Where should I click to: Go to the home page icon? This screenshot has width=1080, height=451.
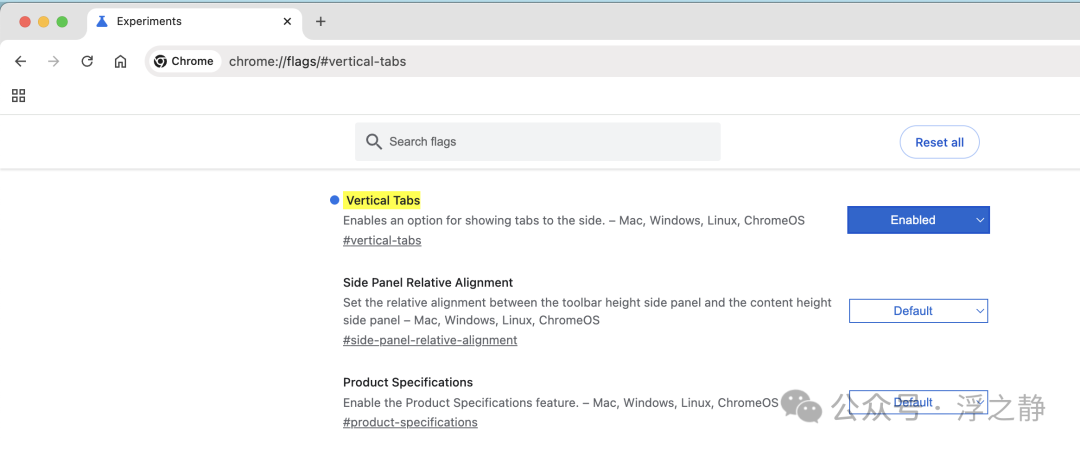tap(121, 61)
